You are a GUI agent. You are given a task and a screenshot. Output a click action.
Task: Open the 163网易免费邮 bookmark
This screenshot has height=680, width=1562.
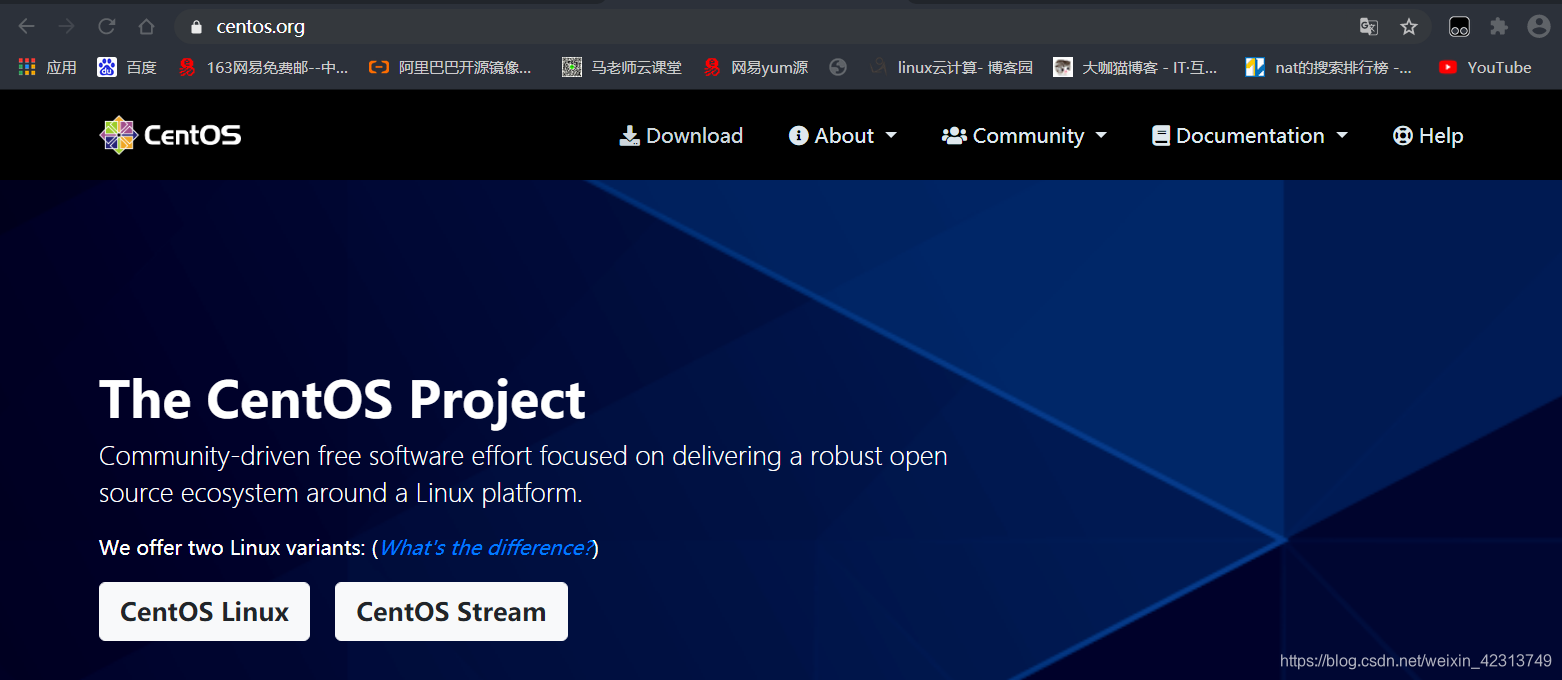[263, 67]
